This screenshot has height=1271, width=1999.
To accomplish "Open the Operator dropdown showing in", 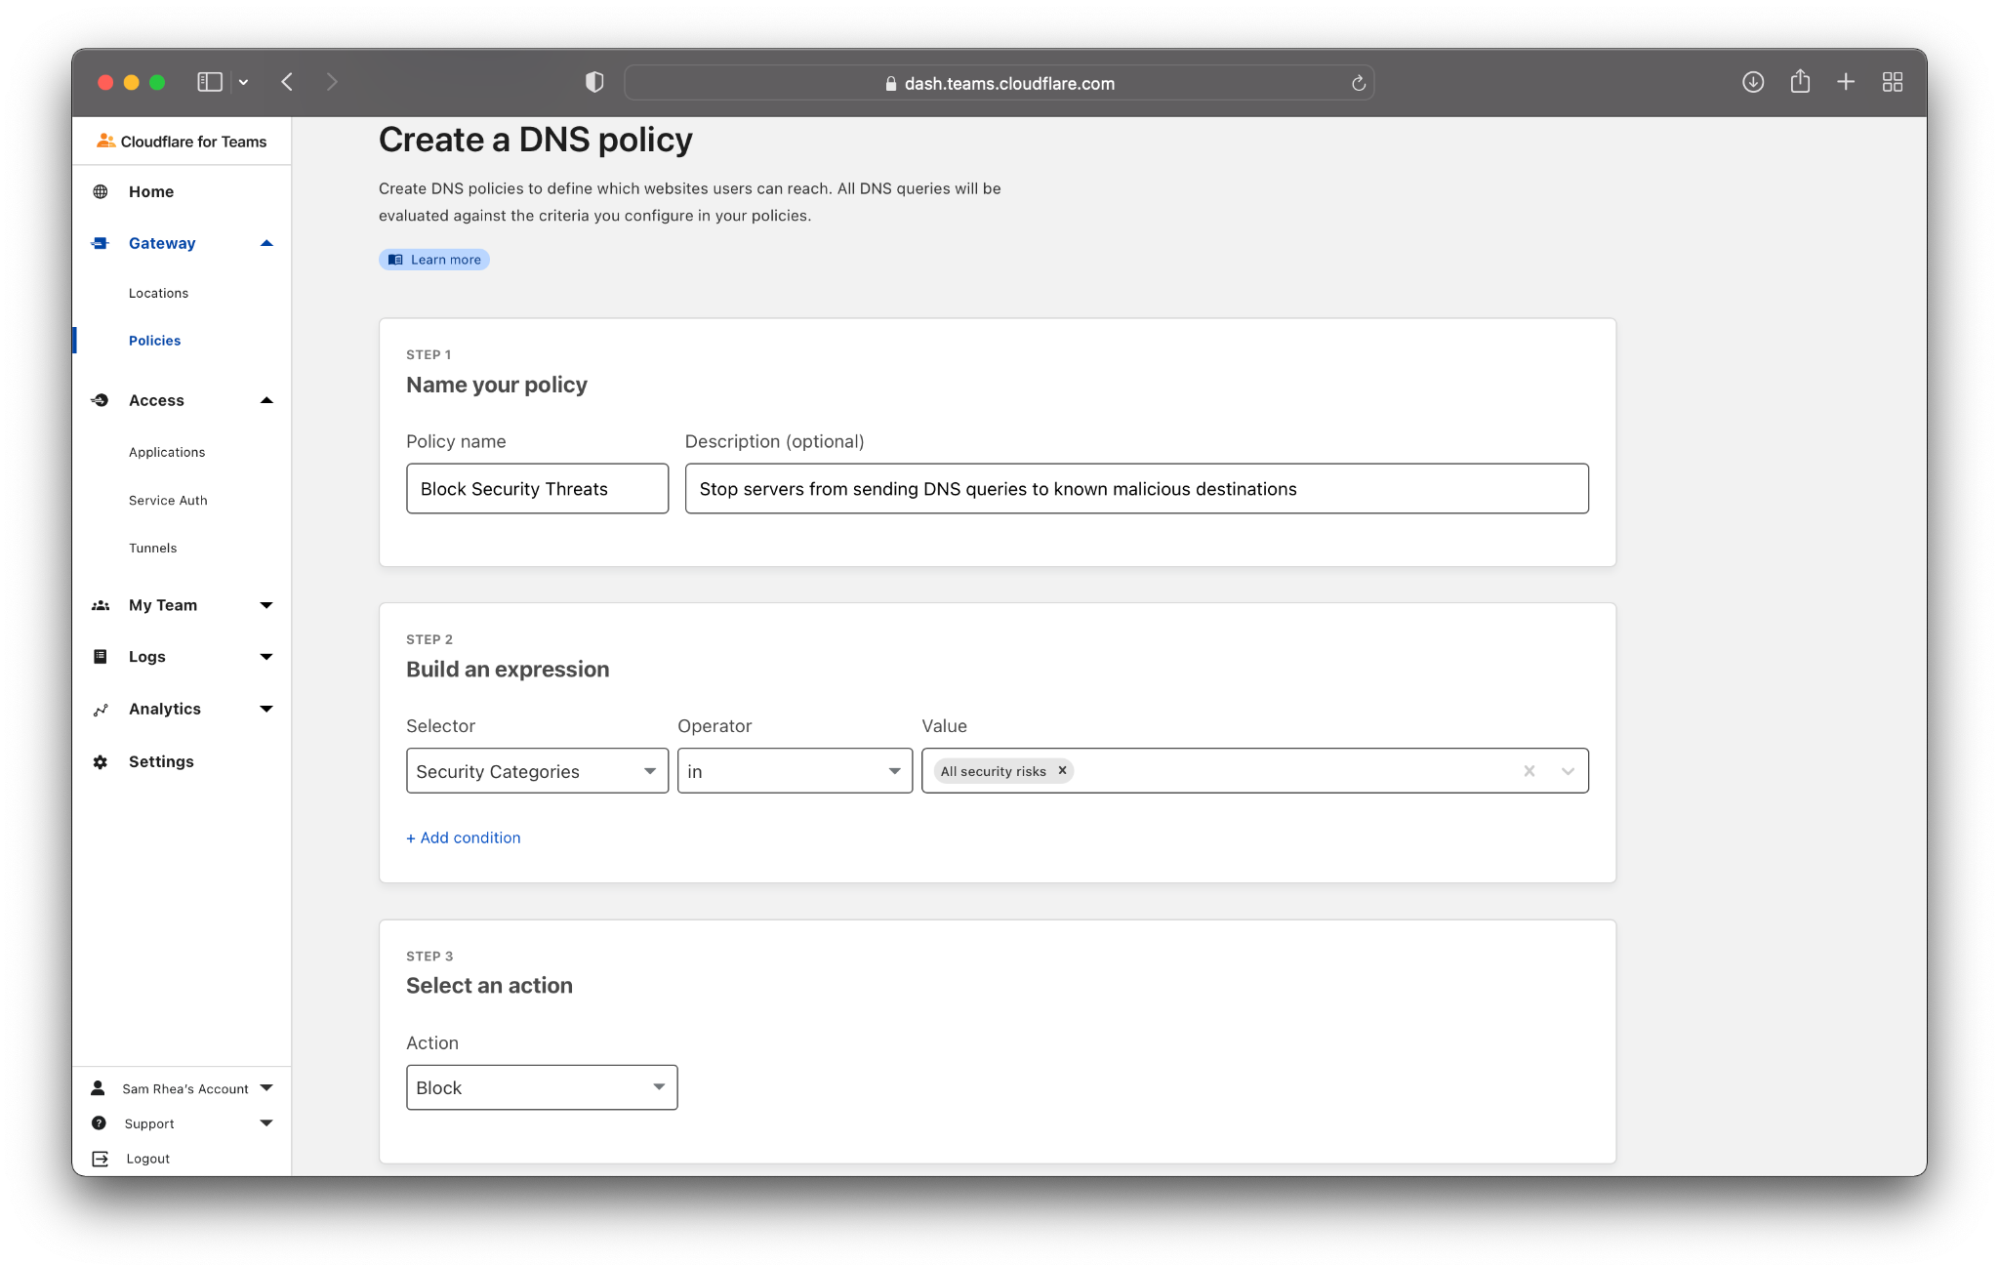I will [794, 771].
